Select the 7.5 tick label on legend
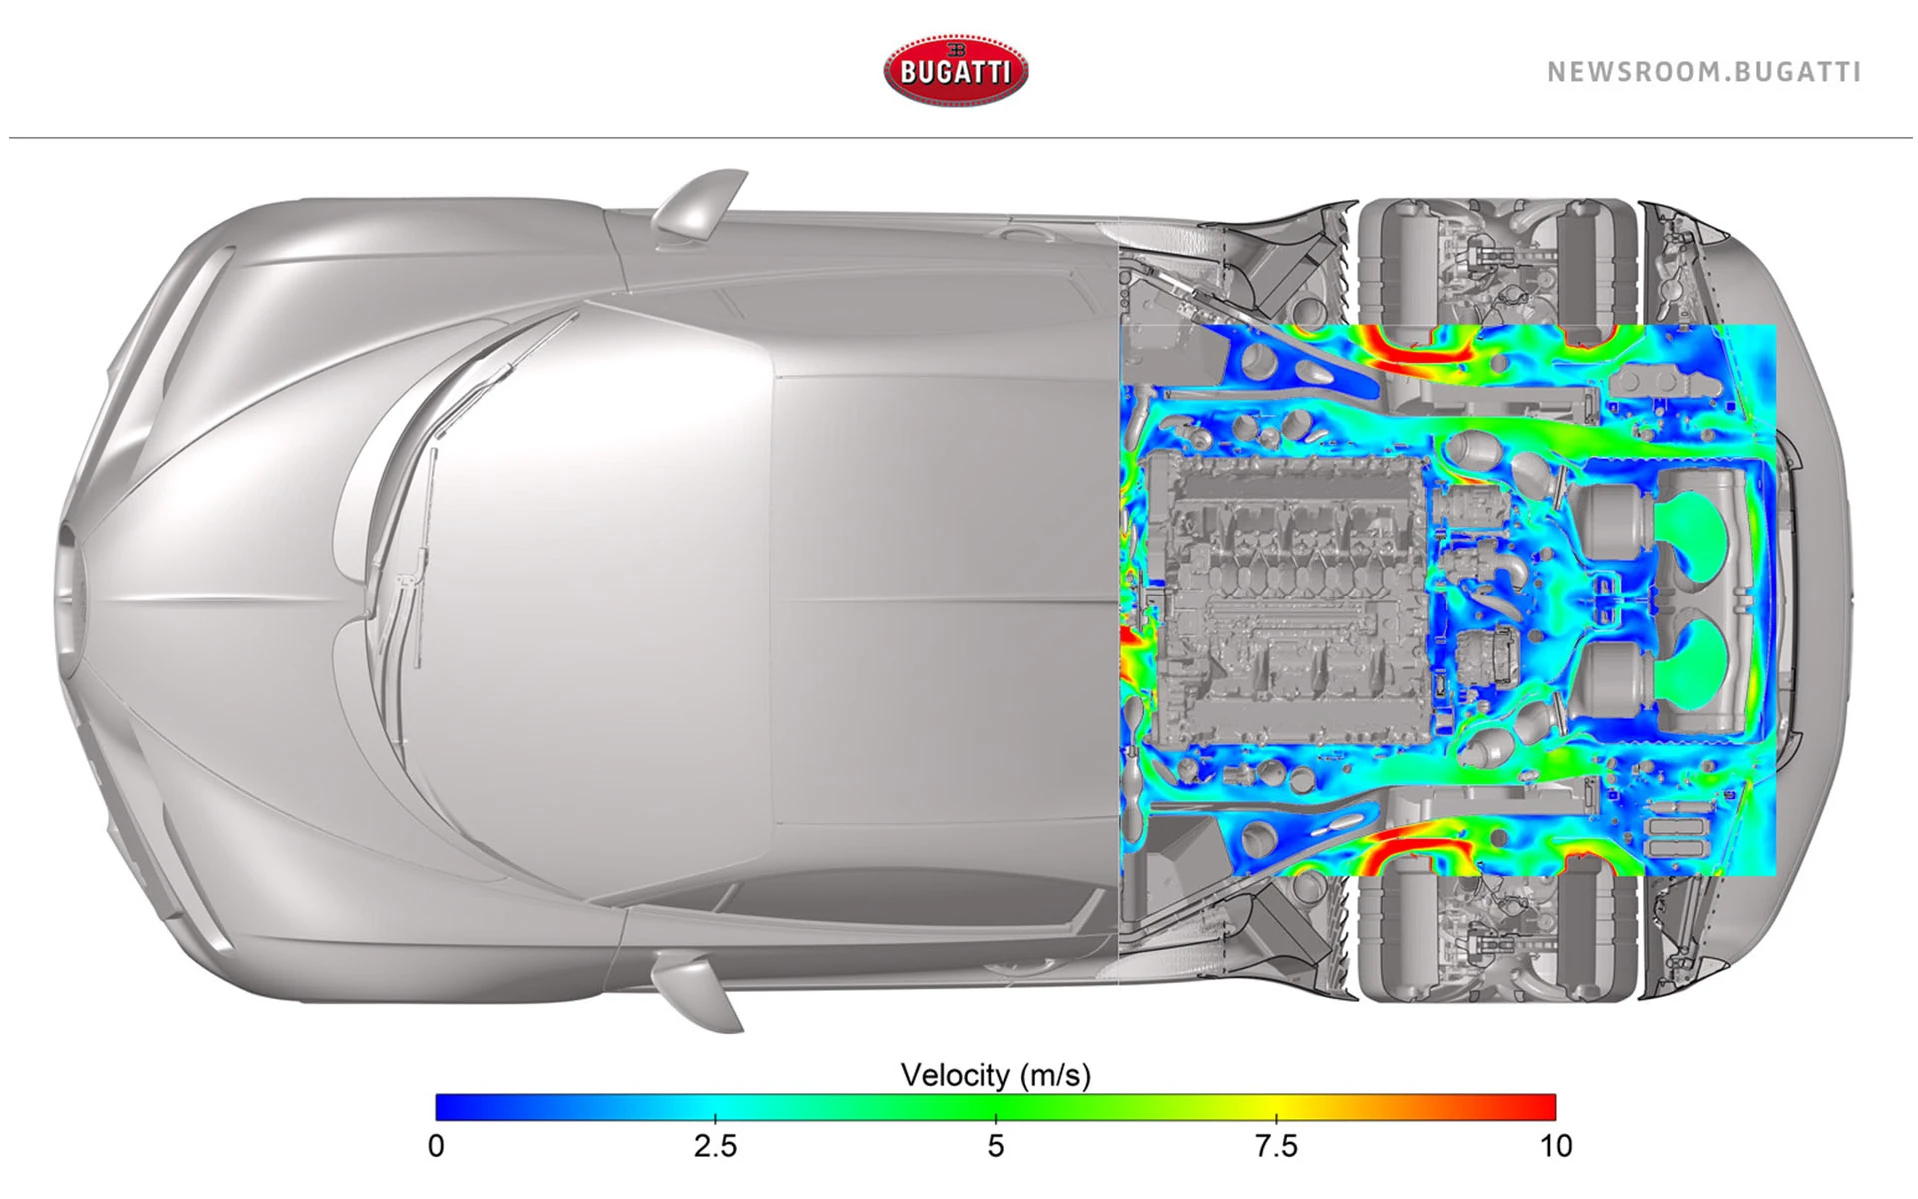The image size is (1918, 1199). pos(1275,1146)
